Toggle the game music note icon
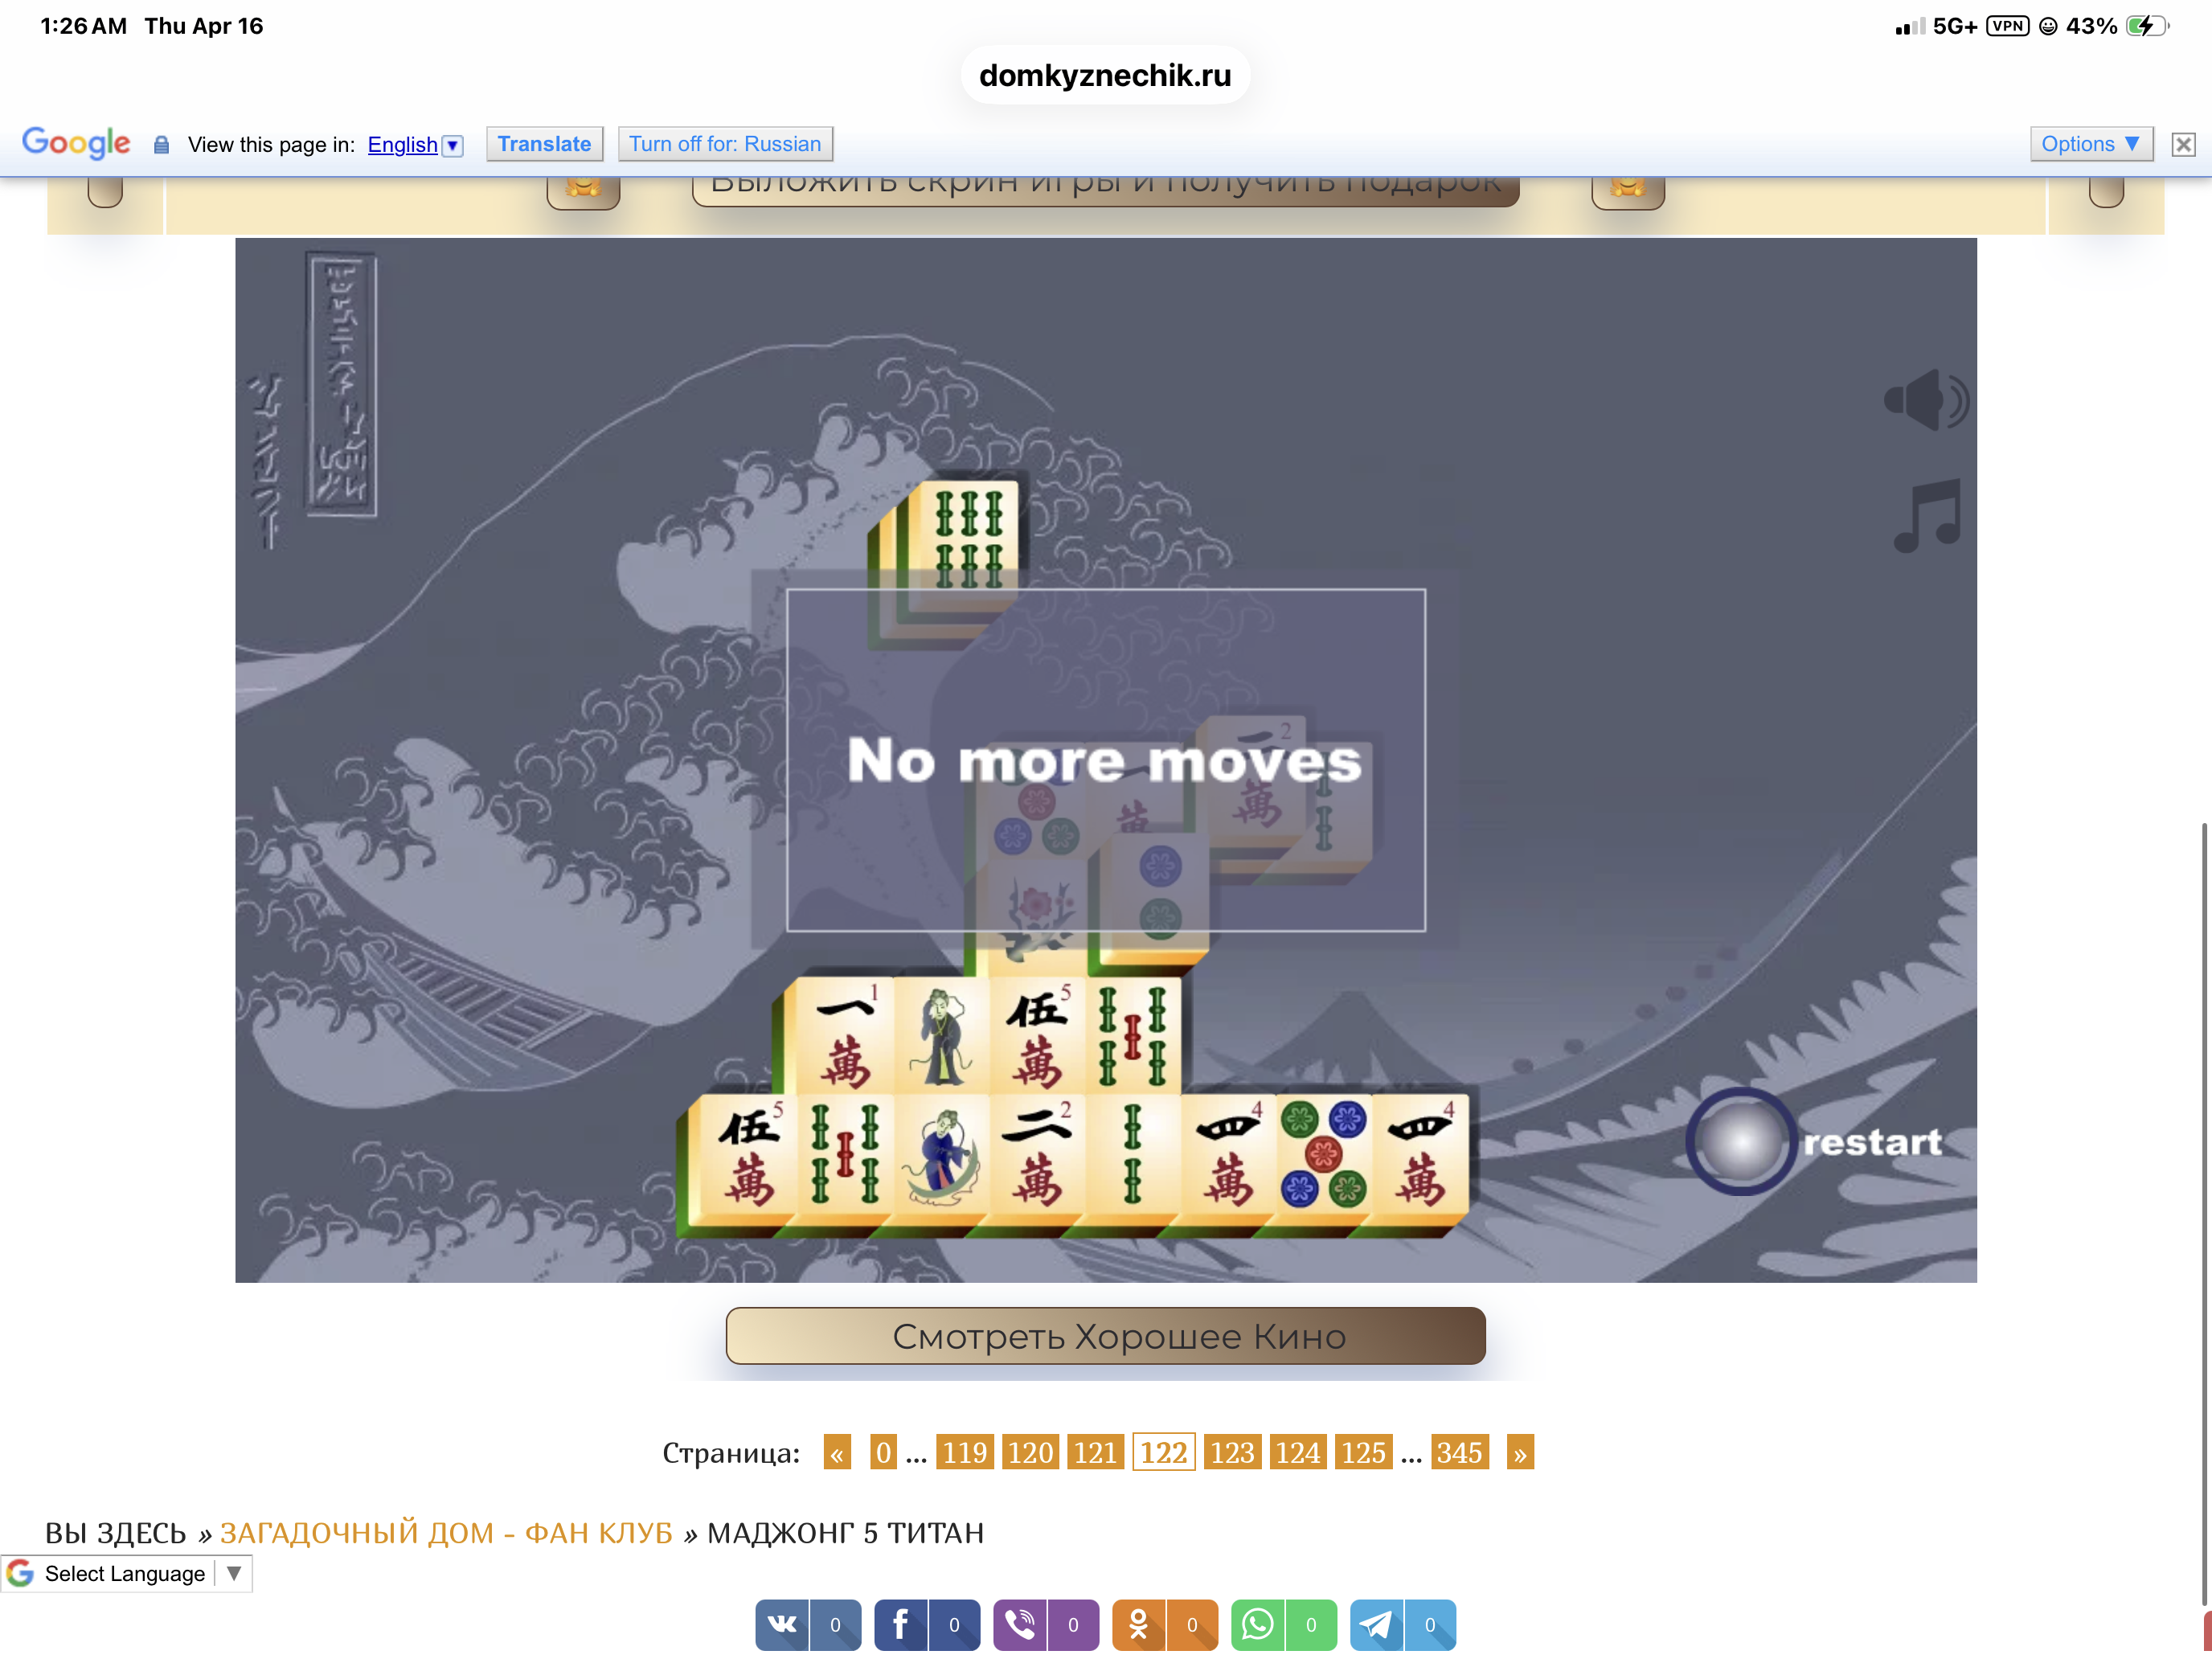Viewport: 2212px width, 1659px height. pyautogui.click(x=1927, y=516)
